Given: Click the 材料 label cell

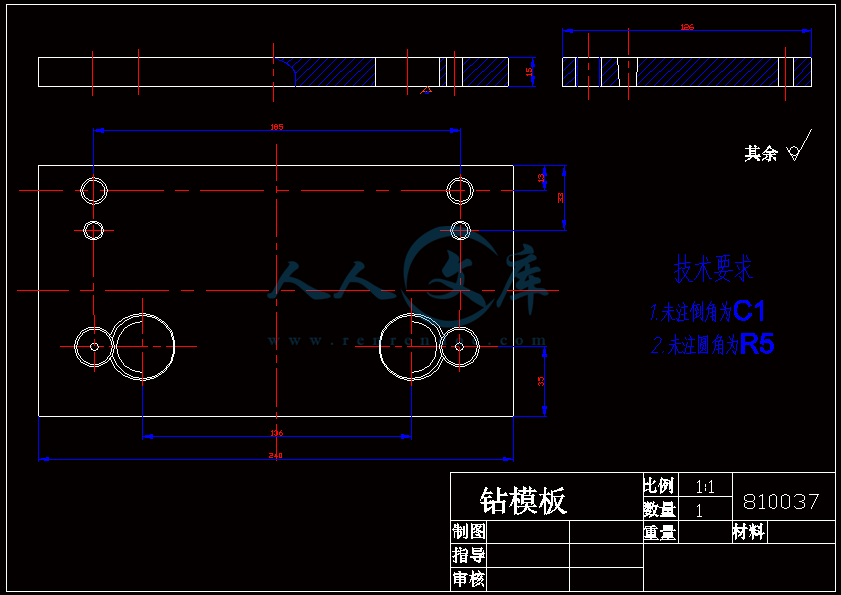Looking at the screenshot, I should 749,532.
